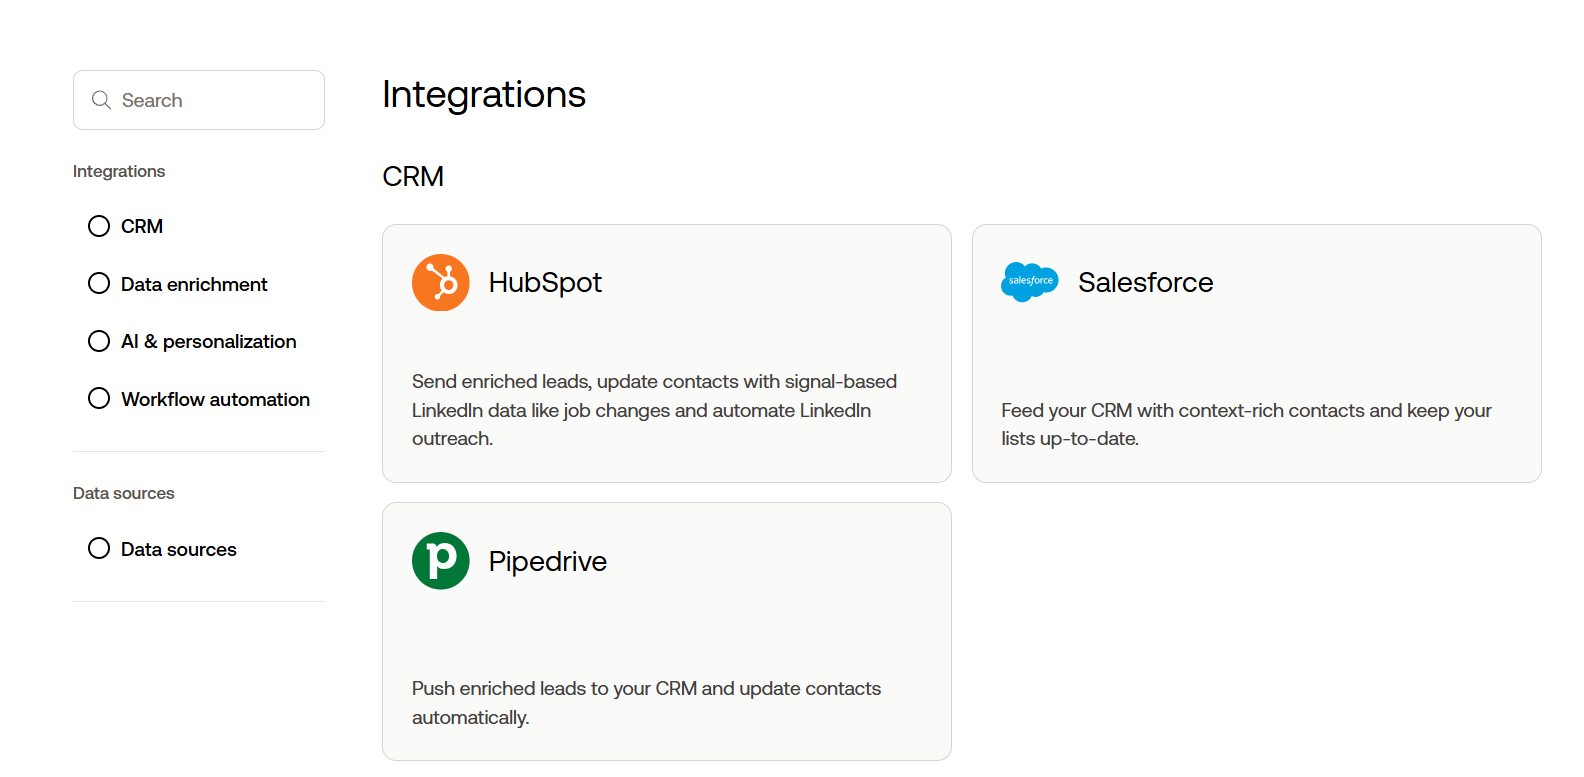
Task: Click the CRM section heading
Action: [413, 177]
